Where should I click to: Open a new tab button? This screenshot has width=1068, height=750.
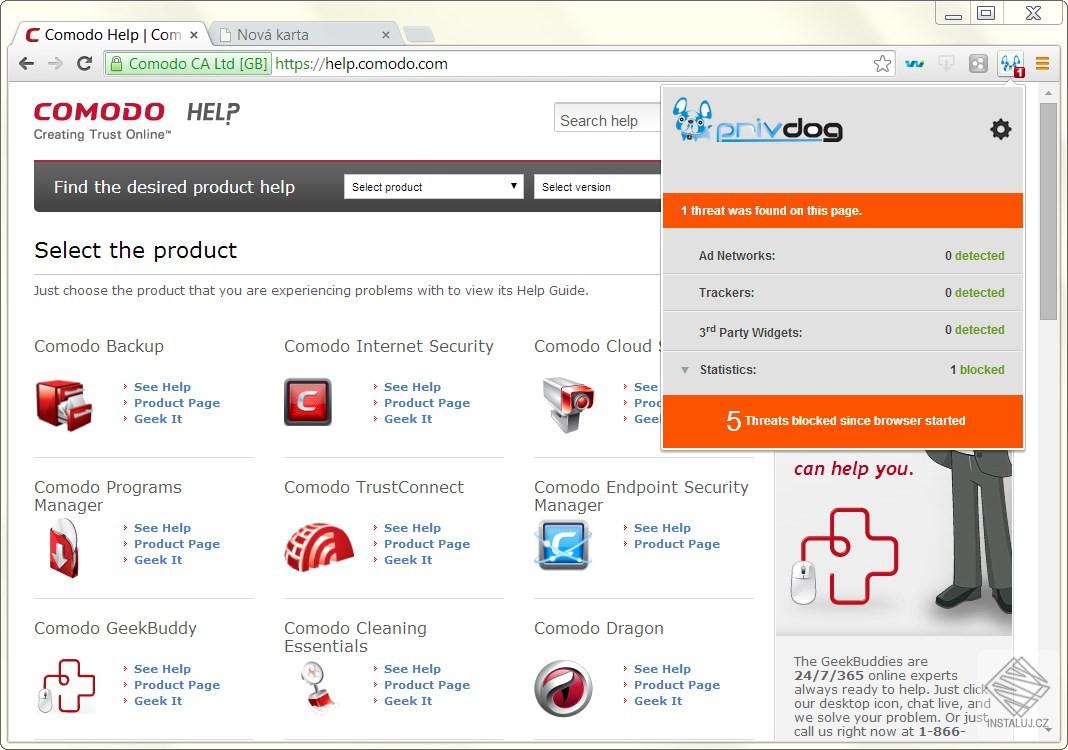[x=419, y=34]
